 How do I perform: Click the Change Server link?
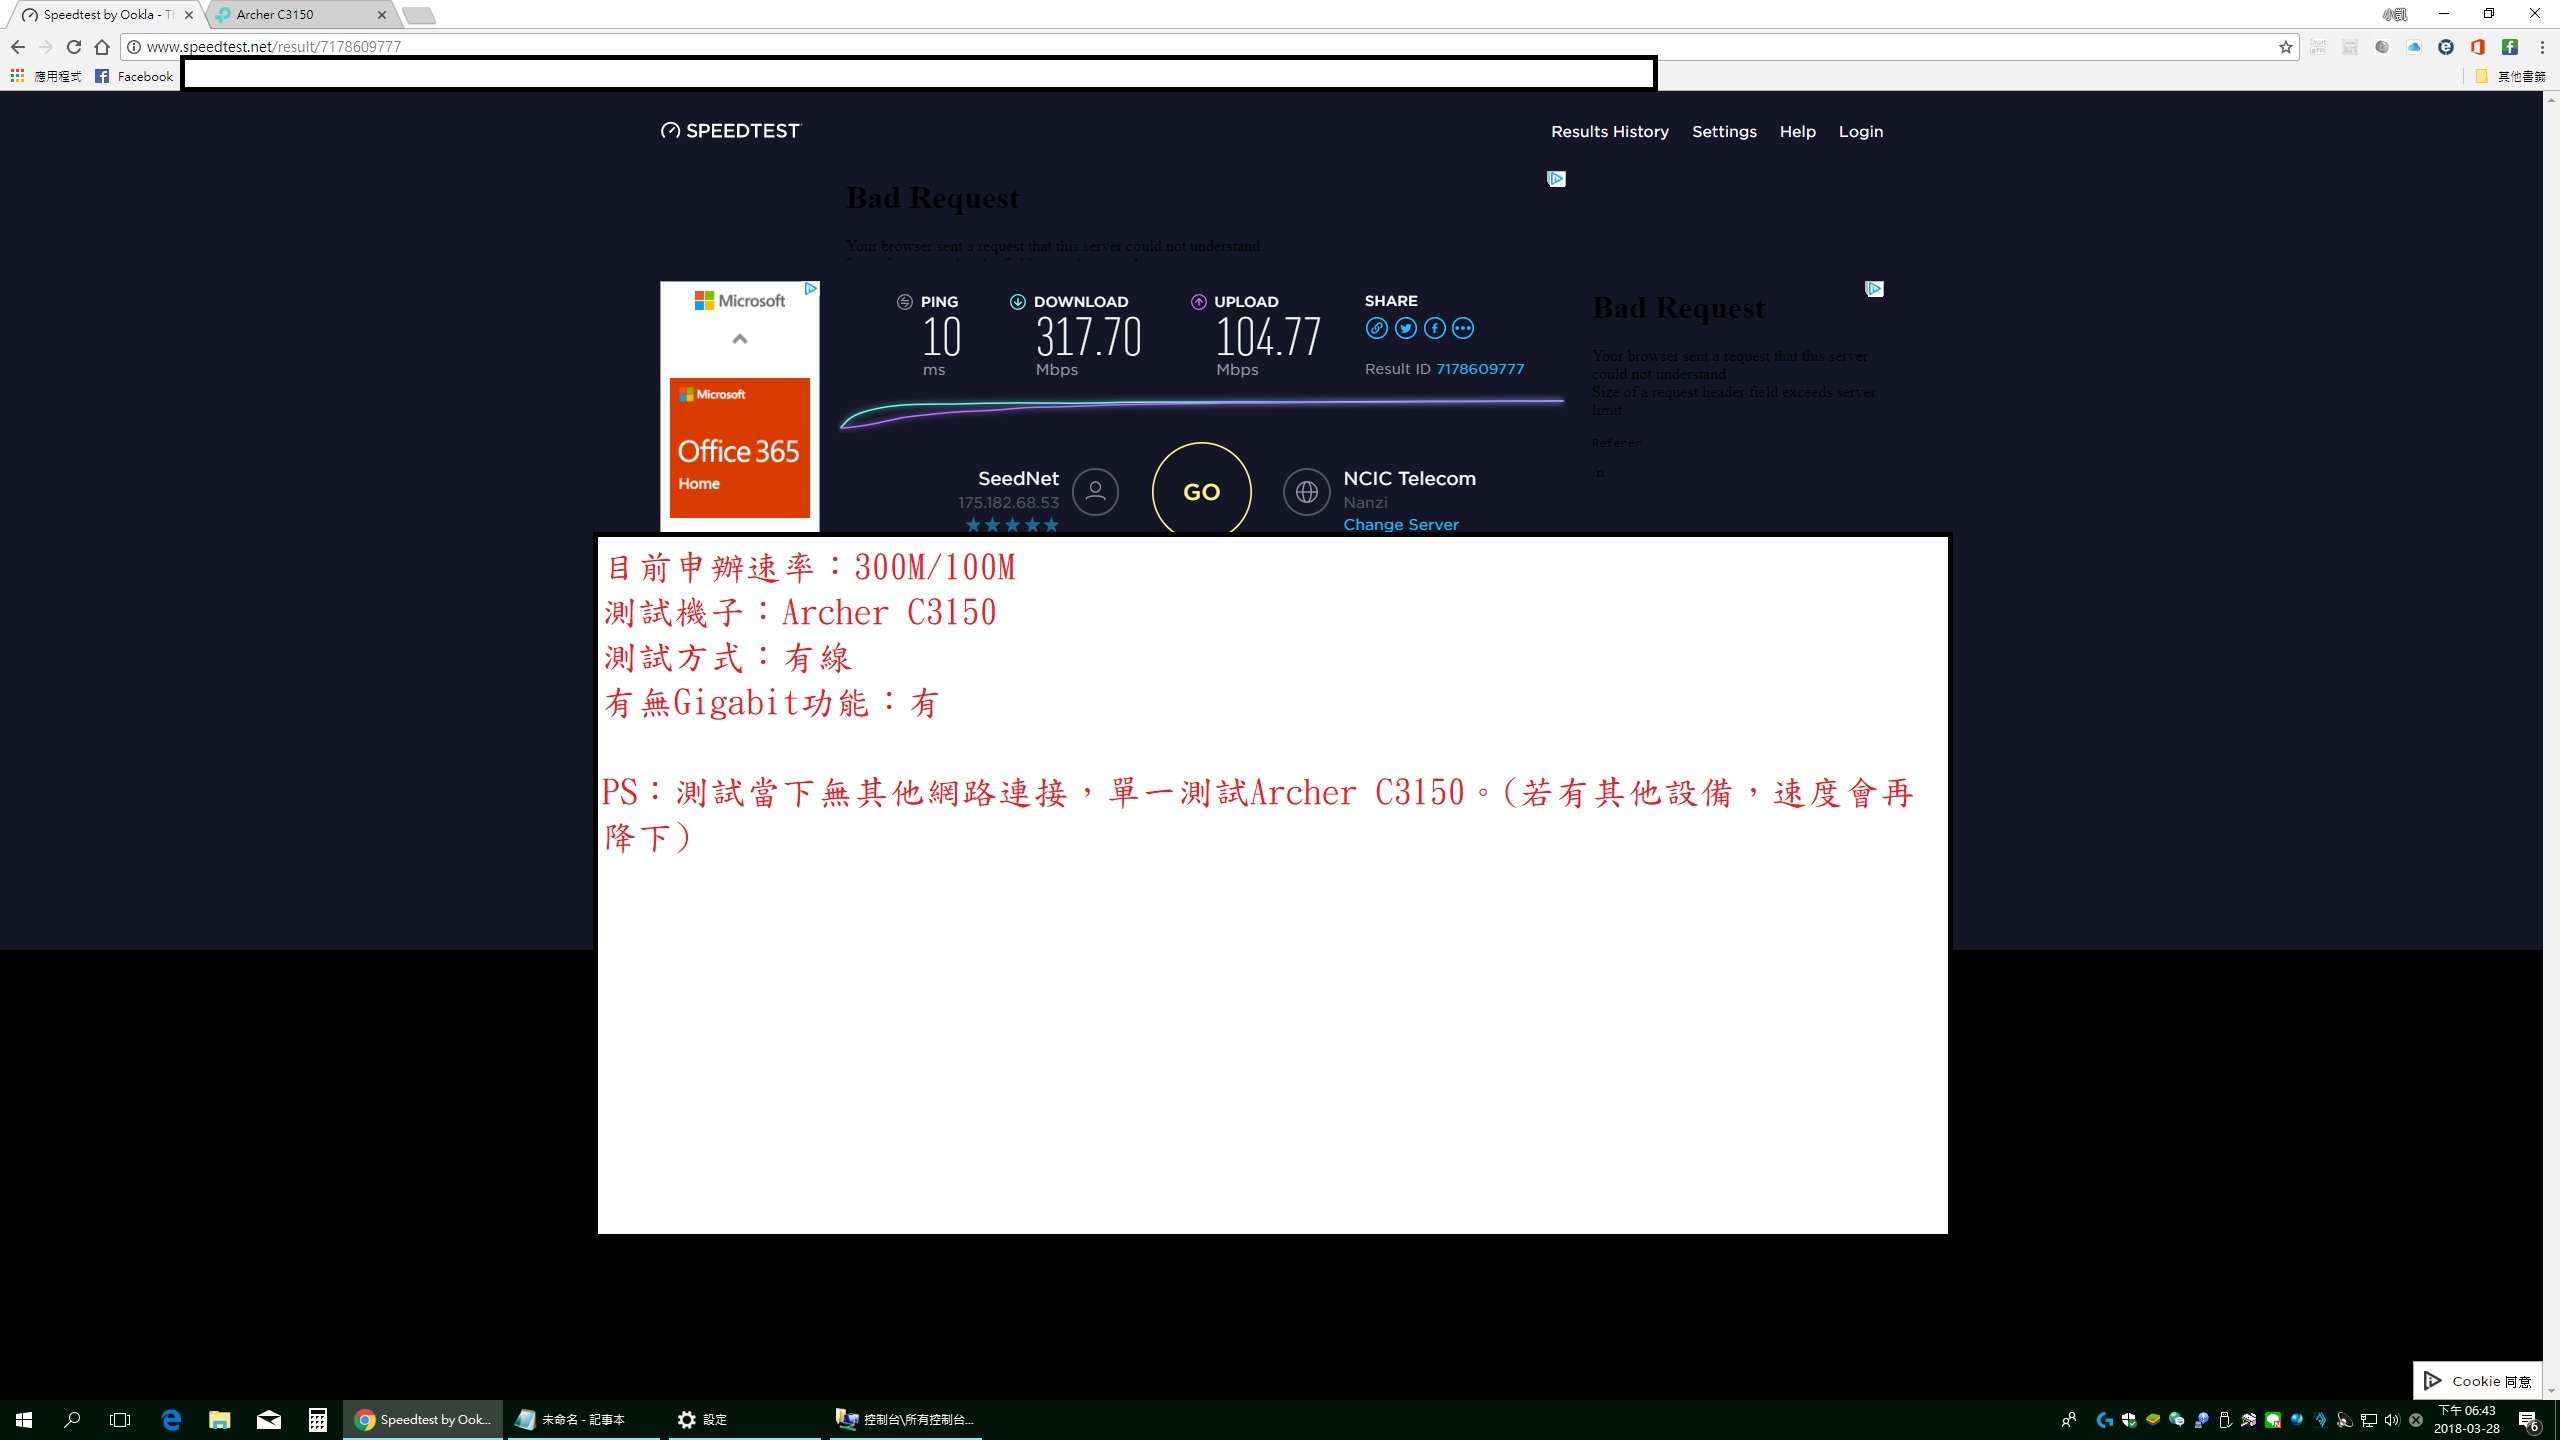[x=1400, y=524]
